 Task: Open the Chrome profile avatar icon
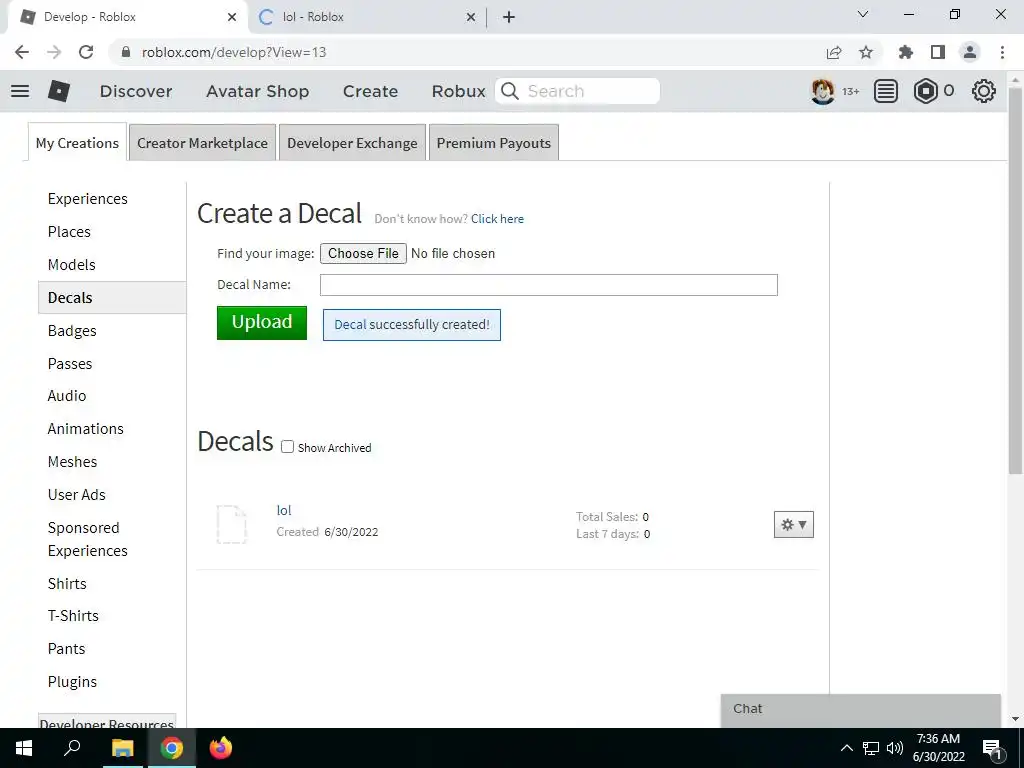click(x=970, y=52)
